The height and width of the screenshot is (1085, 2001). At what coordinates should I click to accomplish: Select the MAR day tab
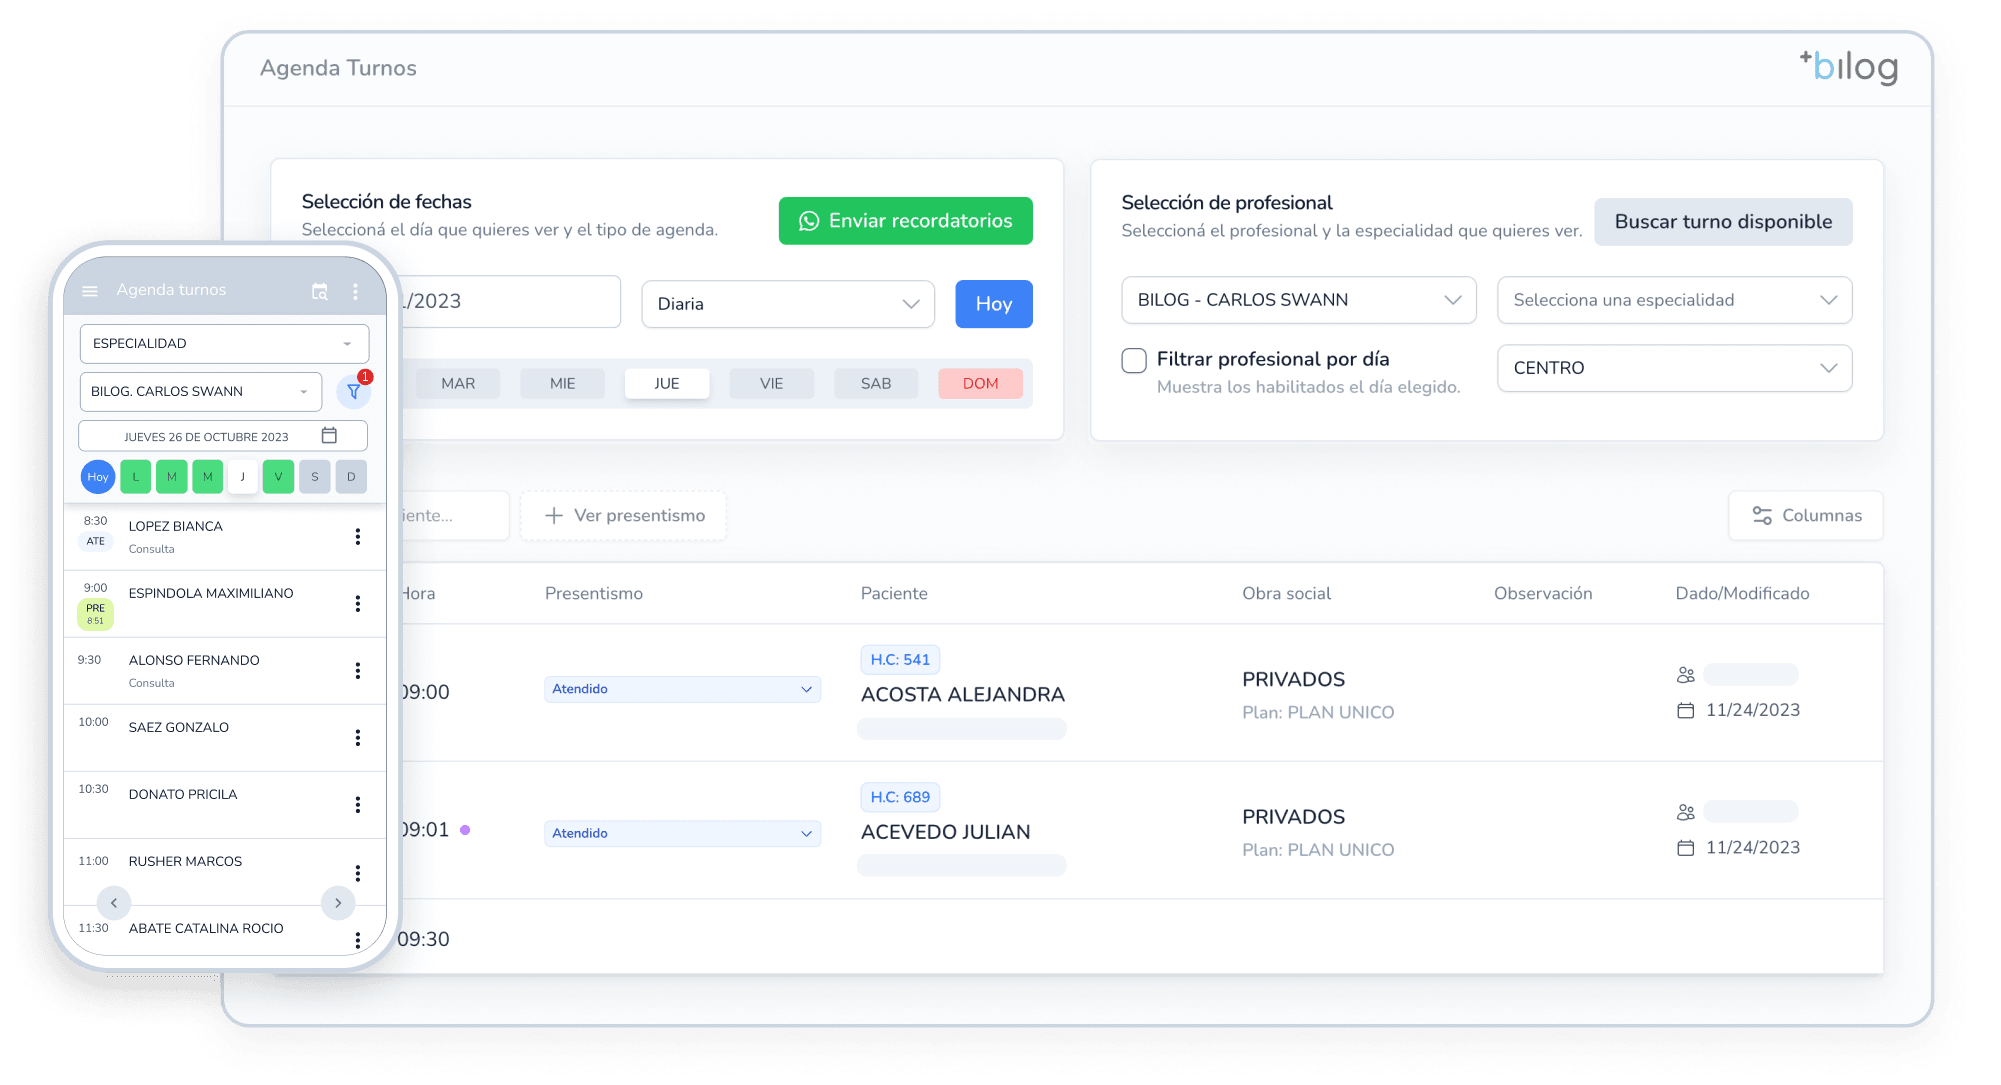point(458,383)
